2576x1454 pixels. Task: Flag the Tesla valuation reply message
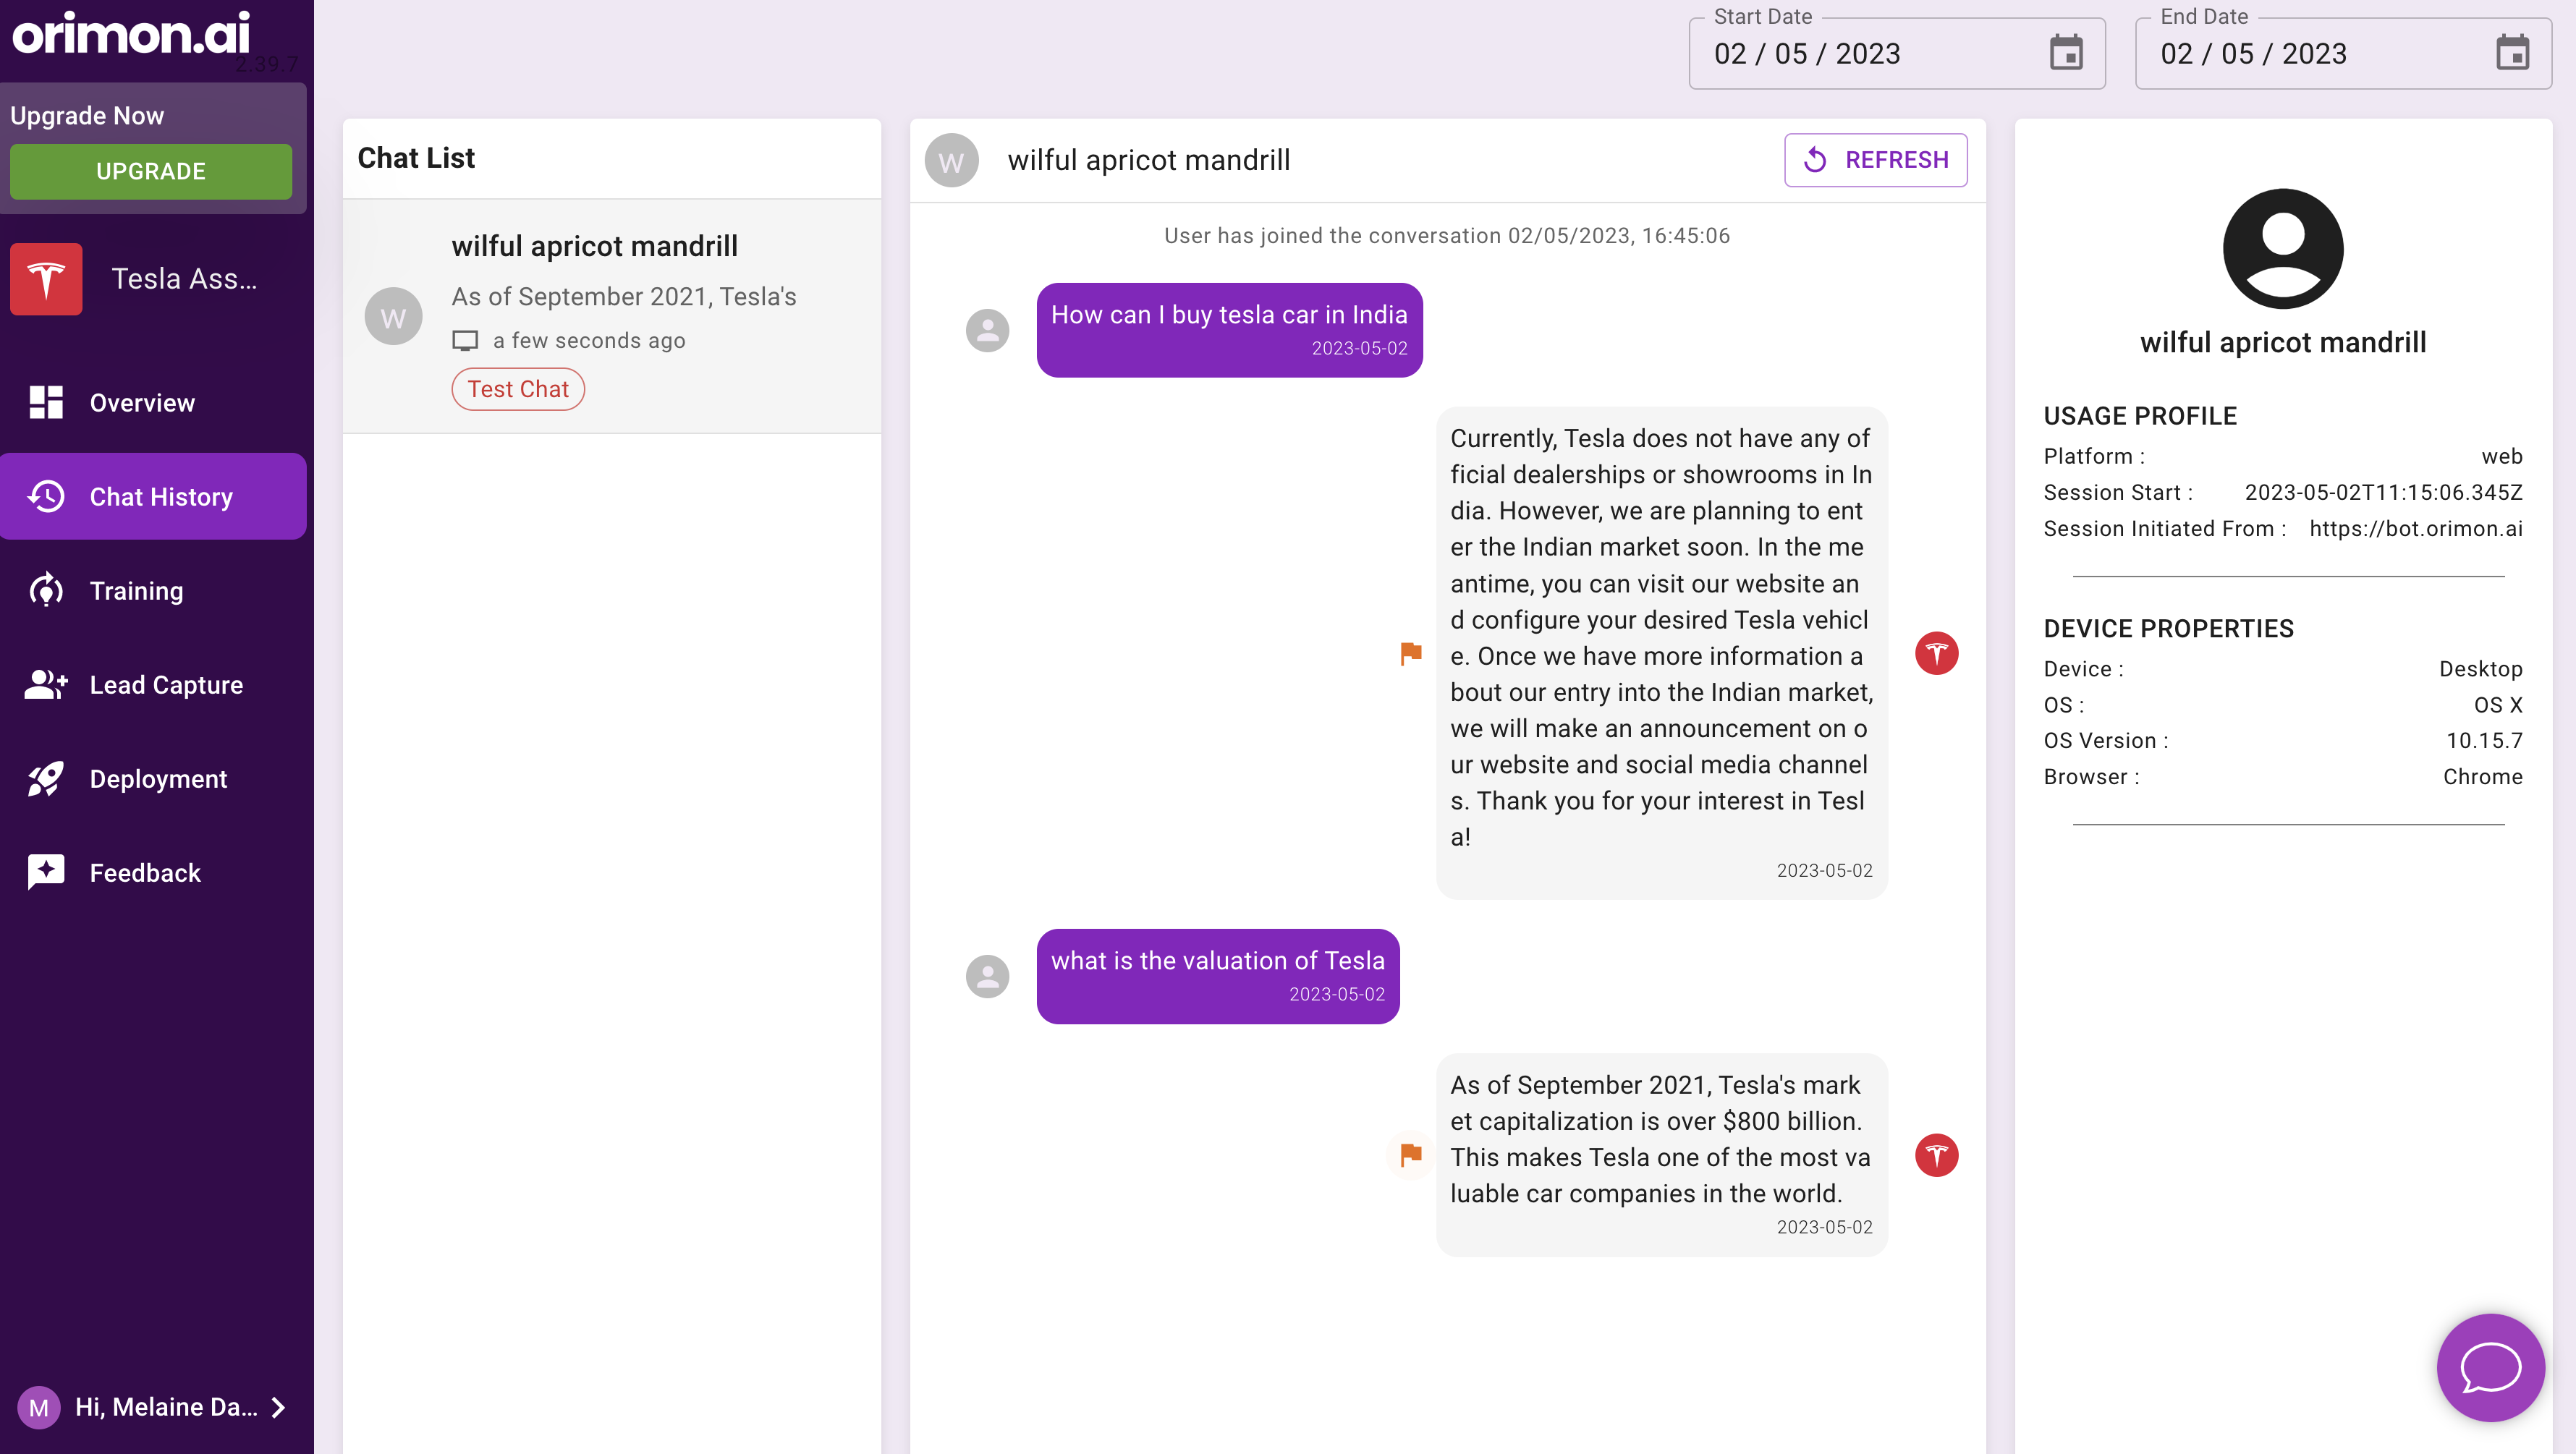coord(1410,1155)
